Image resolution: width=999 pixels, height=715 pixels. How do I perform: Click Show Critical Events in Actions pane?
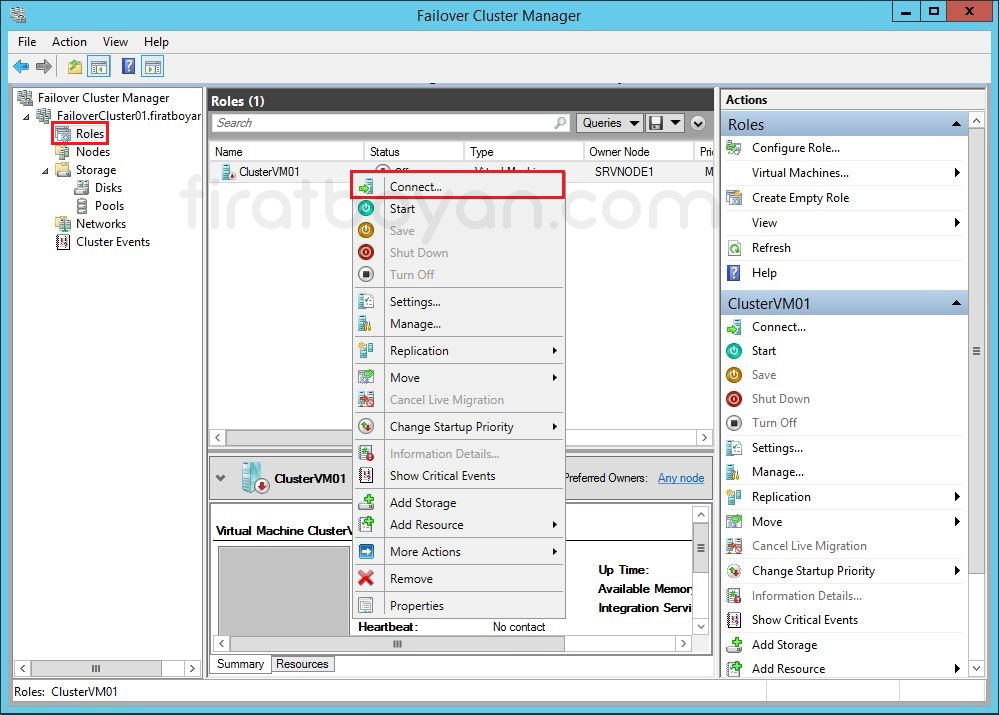[805, 620]
